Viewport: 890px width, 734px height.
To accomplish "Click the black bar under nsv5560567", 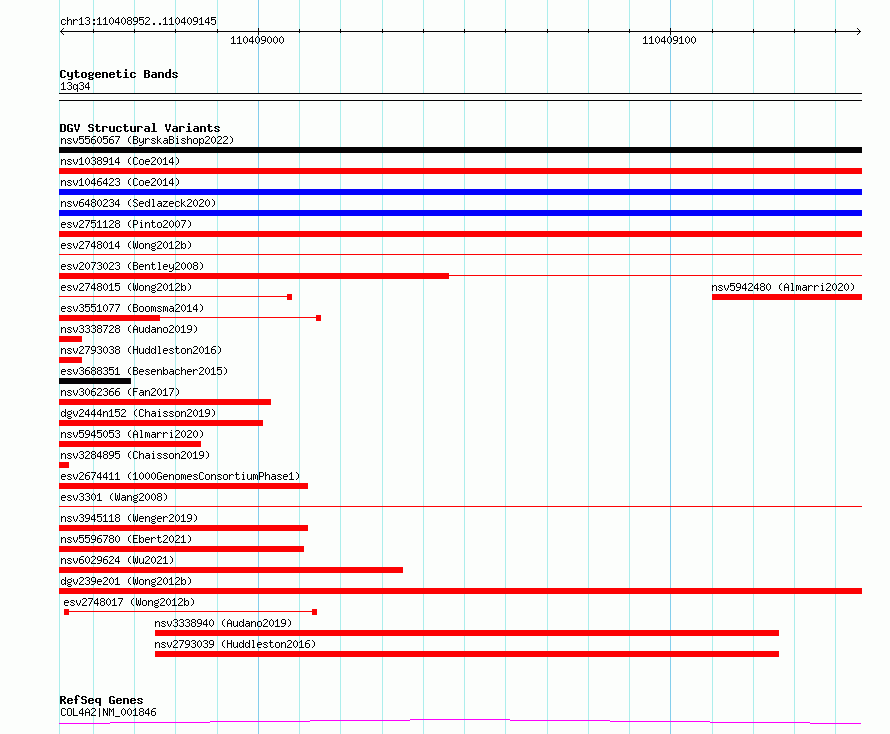I will (460, 150).
